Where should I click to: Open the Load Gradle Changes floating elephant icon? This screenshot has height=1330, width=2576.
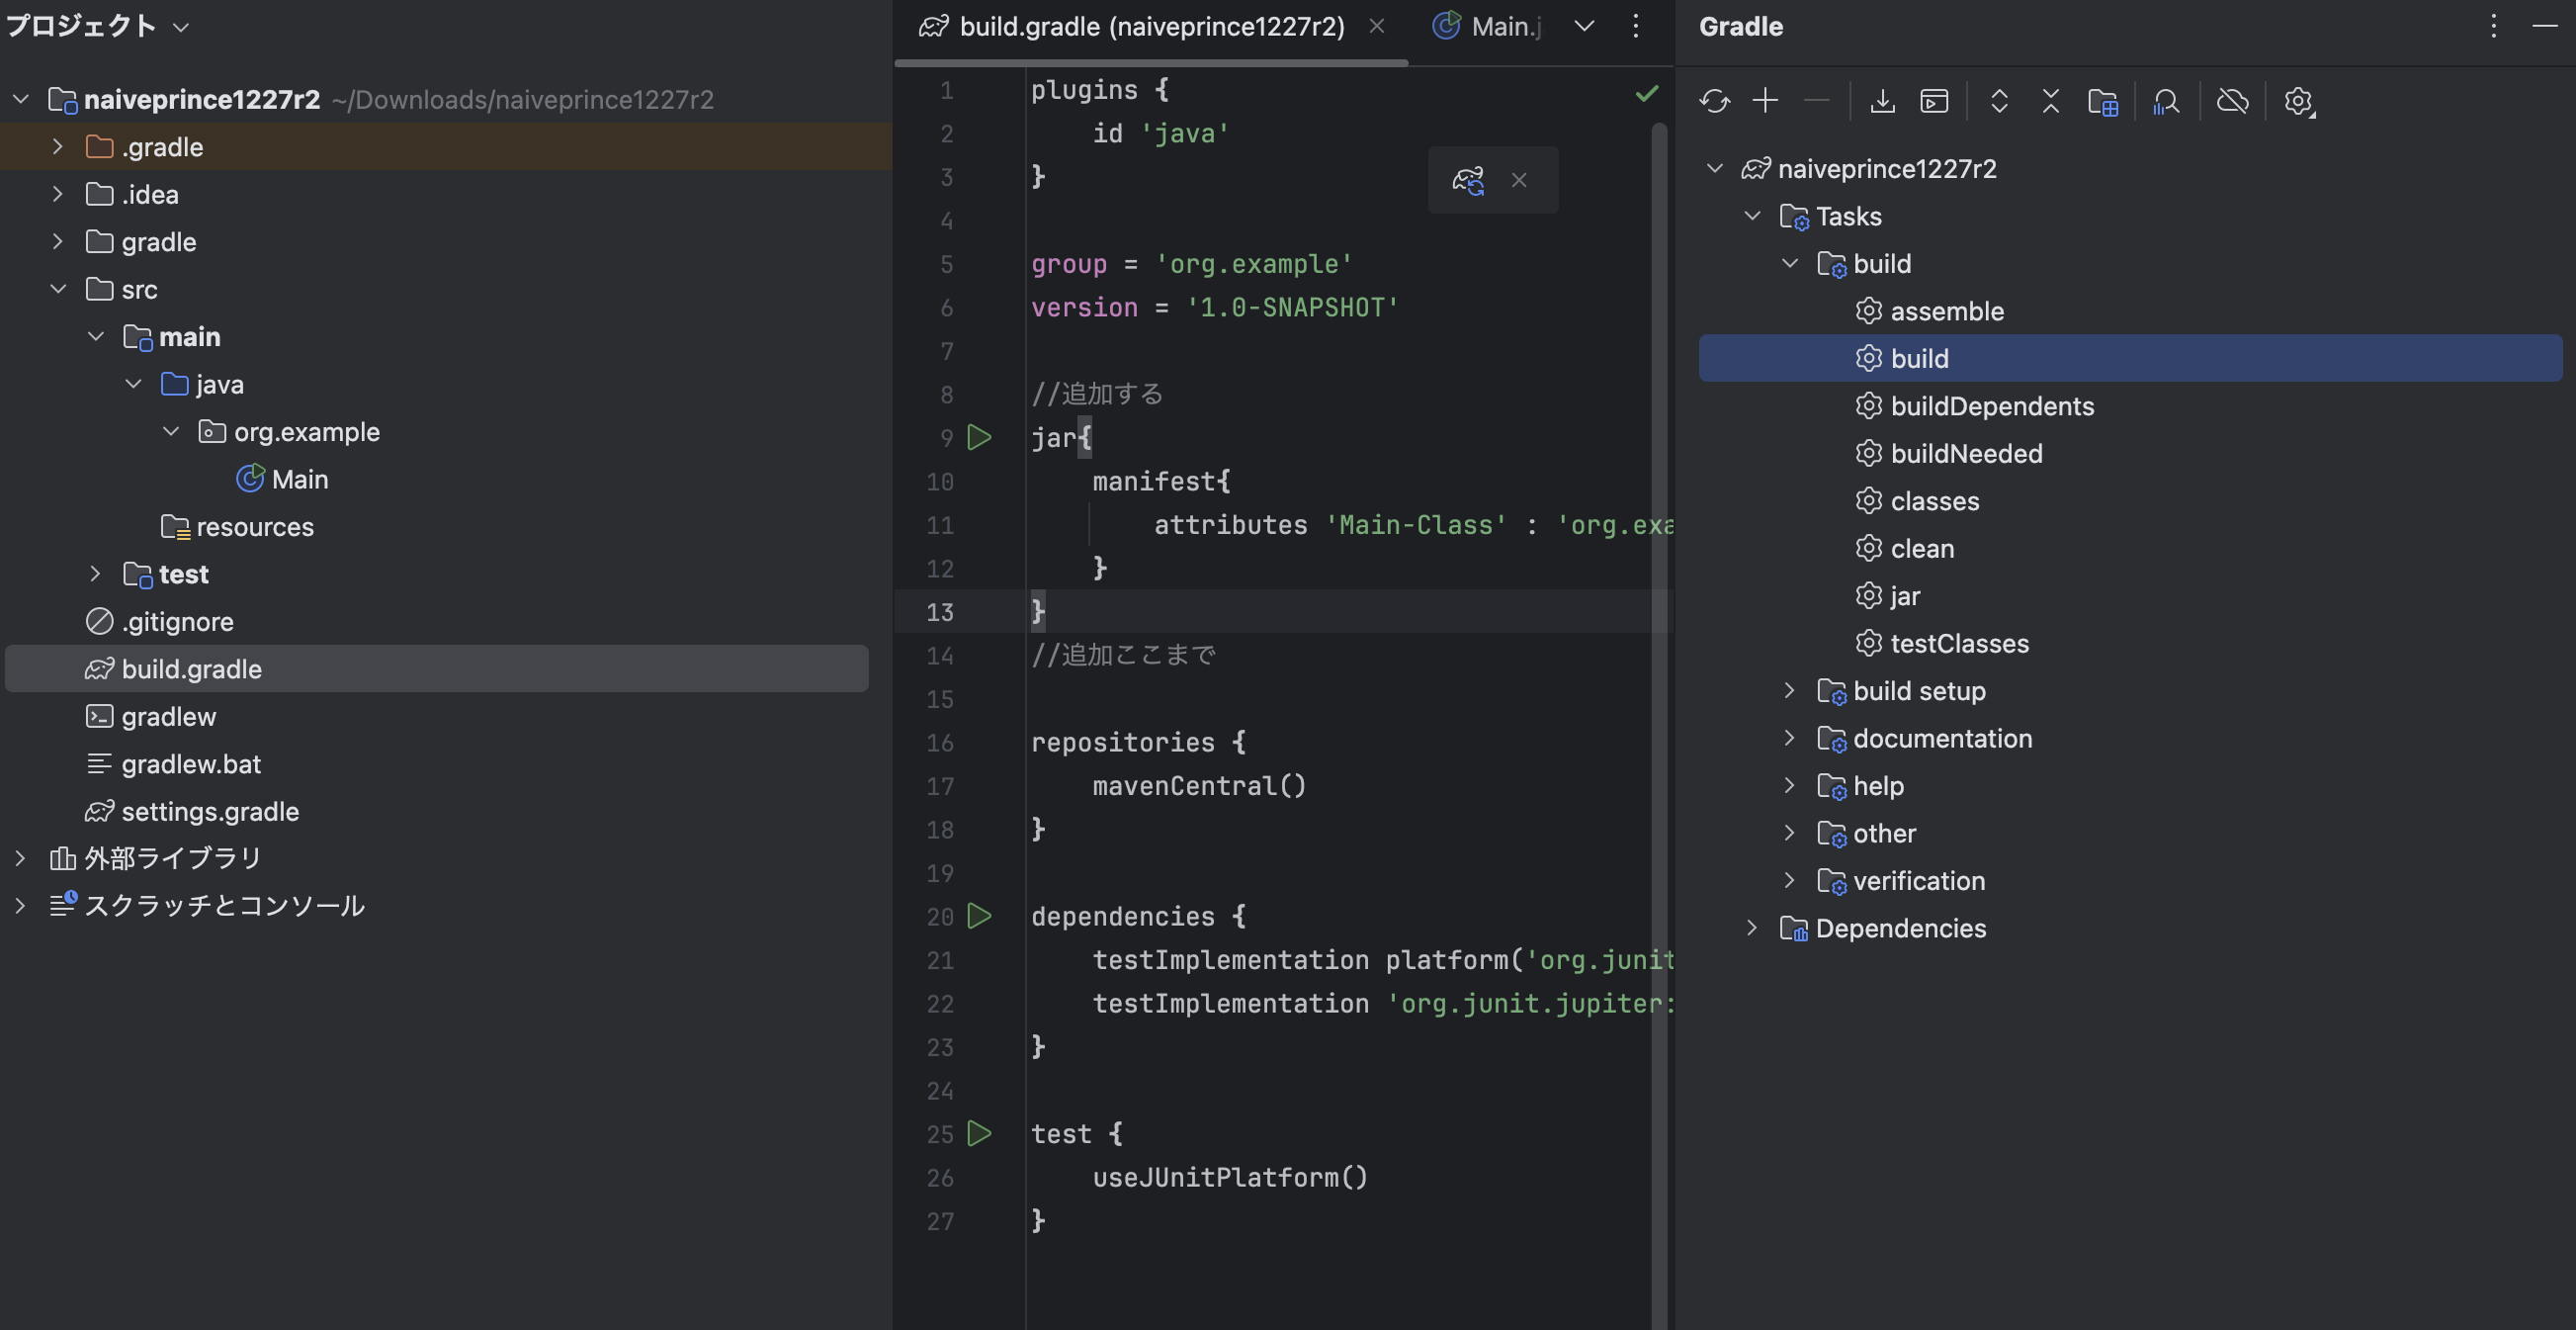click(x=1468, y=180)
